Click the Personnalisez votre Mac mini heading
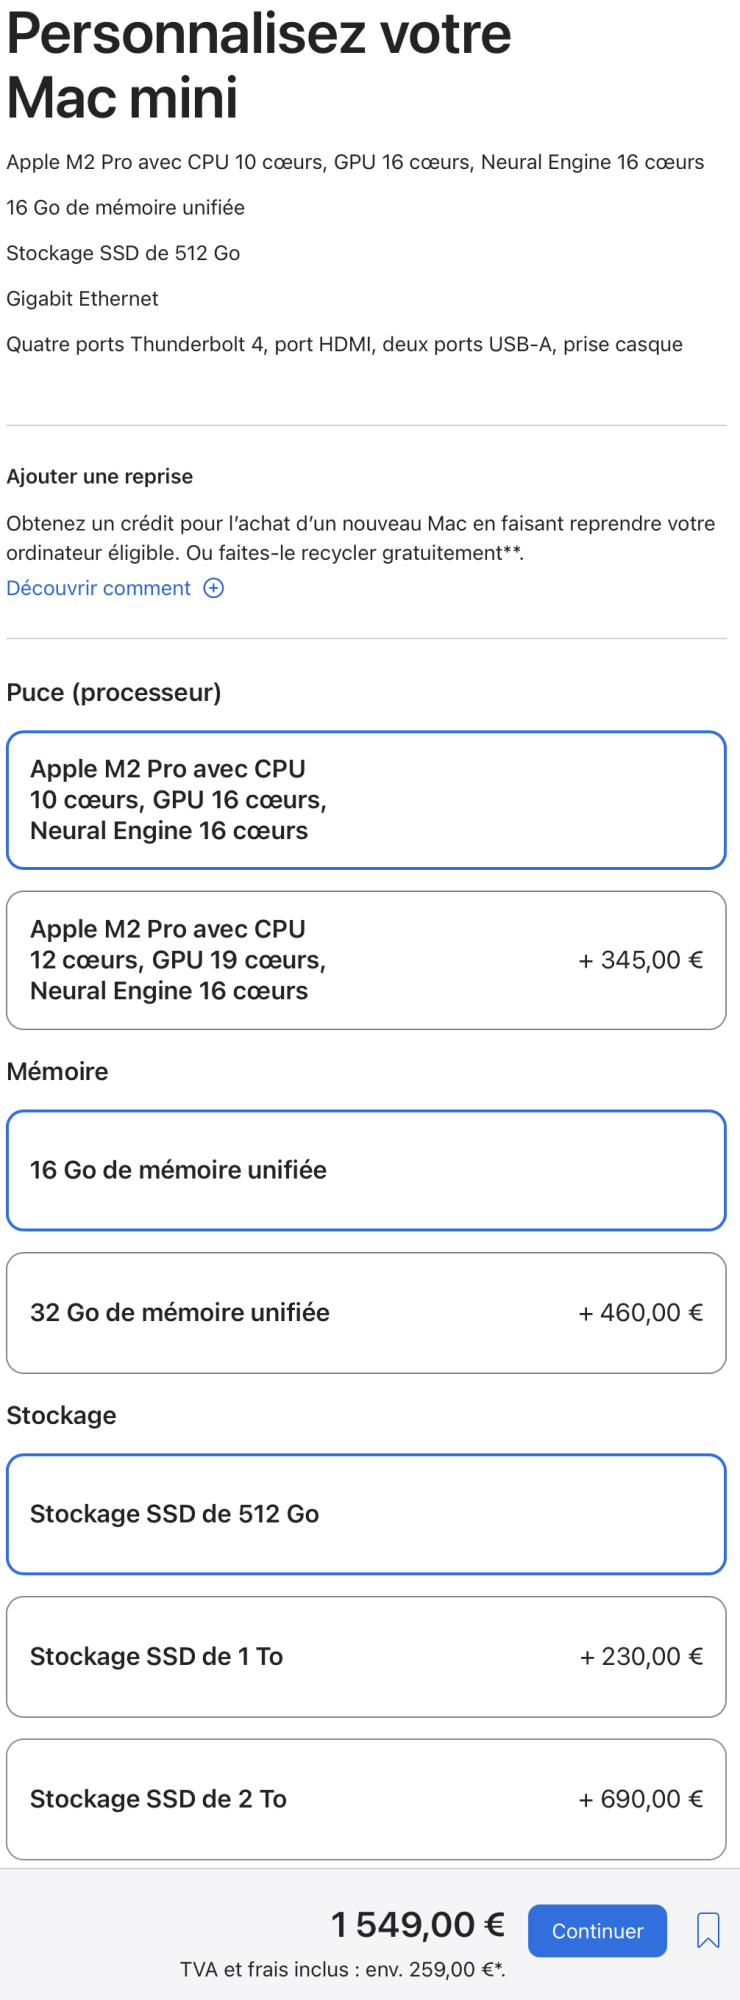Screen dimensions: 740x2000 pyautogui.click(x=258, y=65)
